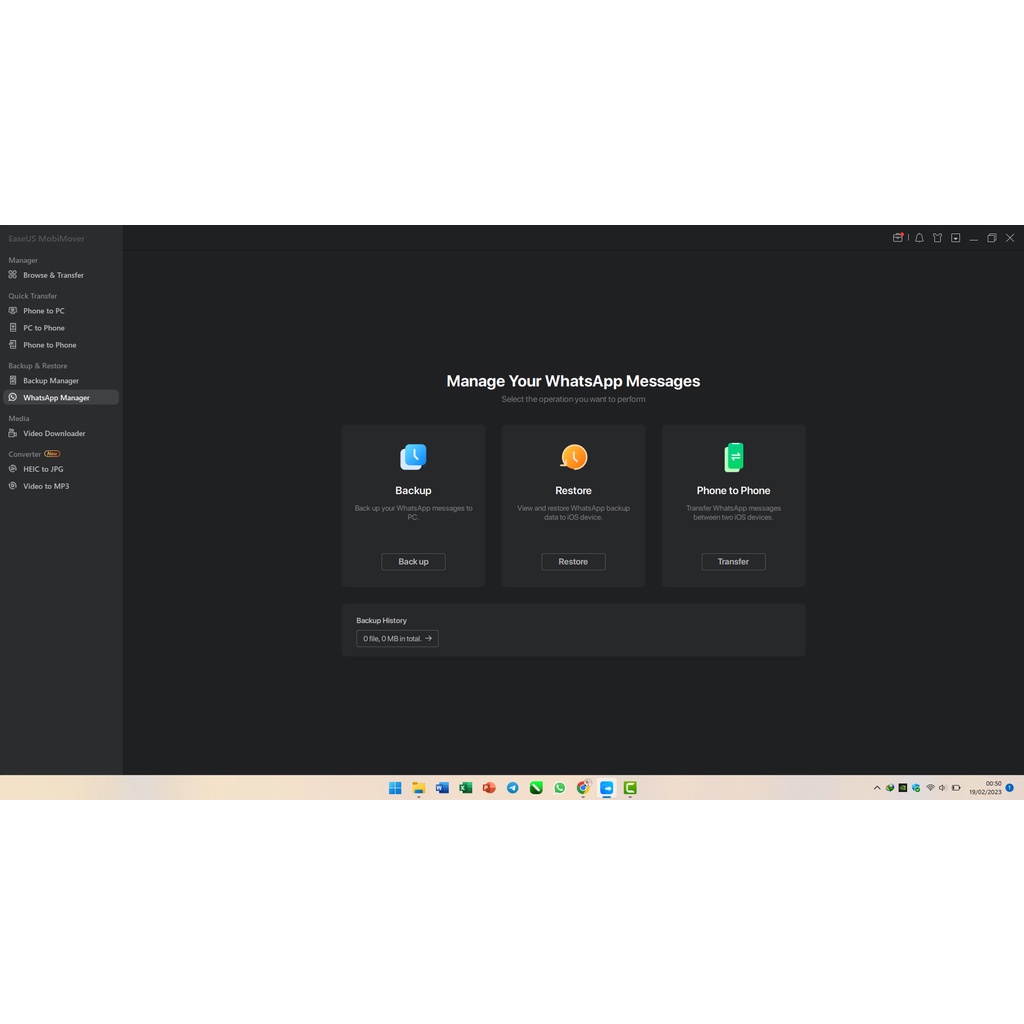Viewport: 1024px width, 1024px height.
Task: Open the HEIC to JPG converter
Action: click(43, 469)
